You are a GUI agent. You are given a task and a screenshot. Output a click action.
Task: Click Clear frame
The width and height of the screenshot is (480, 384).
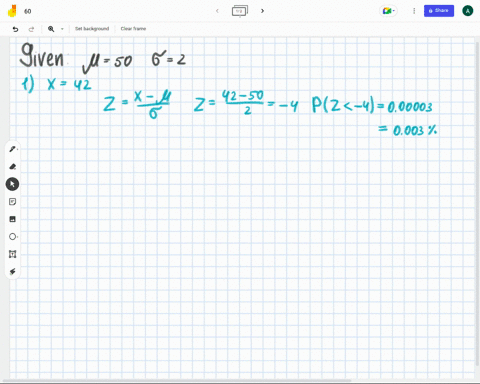(x=133, y=29)
